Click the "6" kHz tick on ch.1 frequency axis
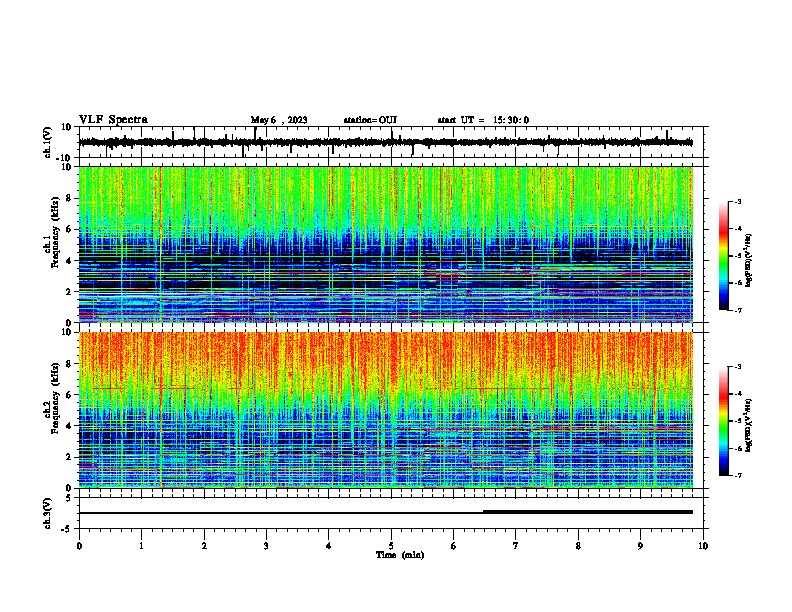The width and height of the screenshot is (792, 612). (x=69, y=229)
